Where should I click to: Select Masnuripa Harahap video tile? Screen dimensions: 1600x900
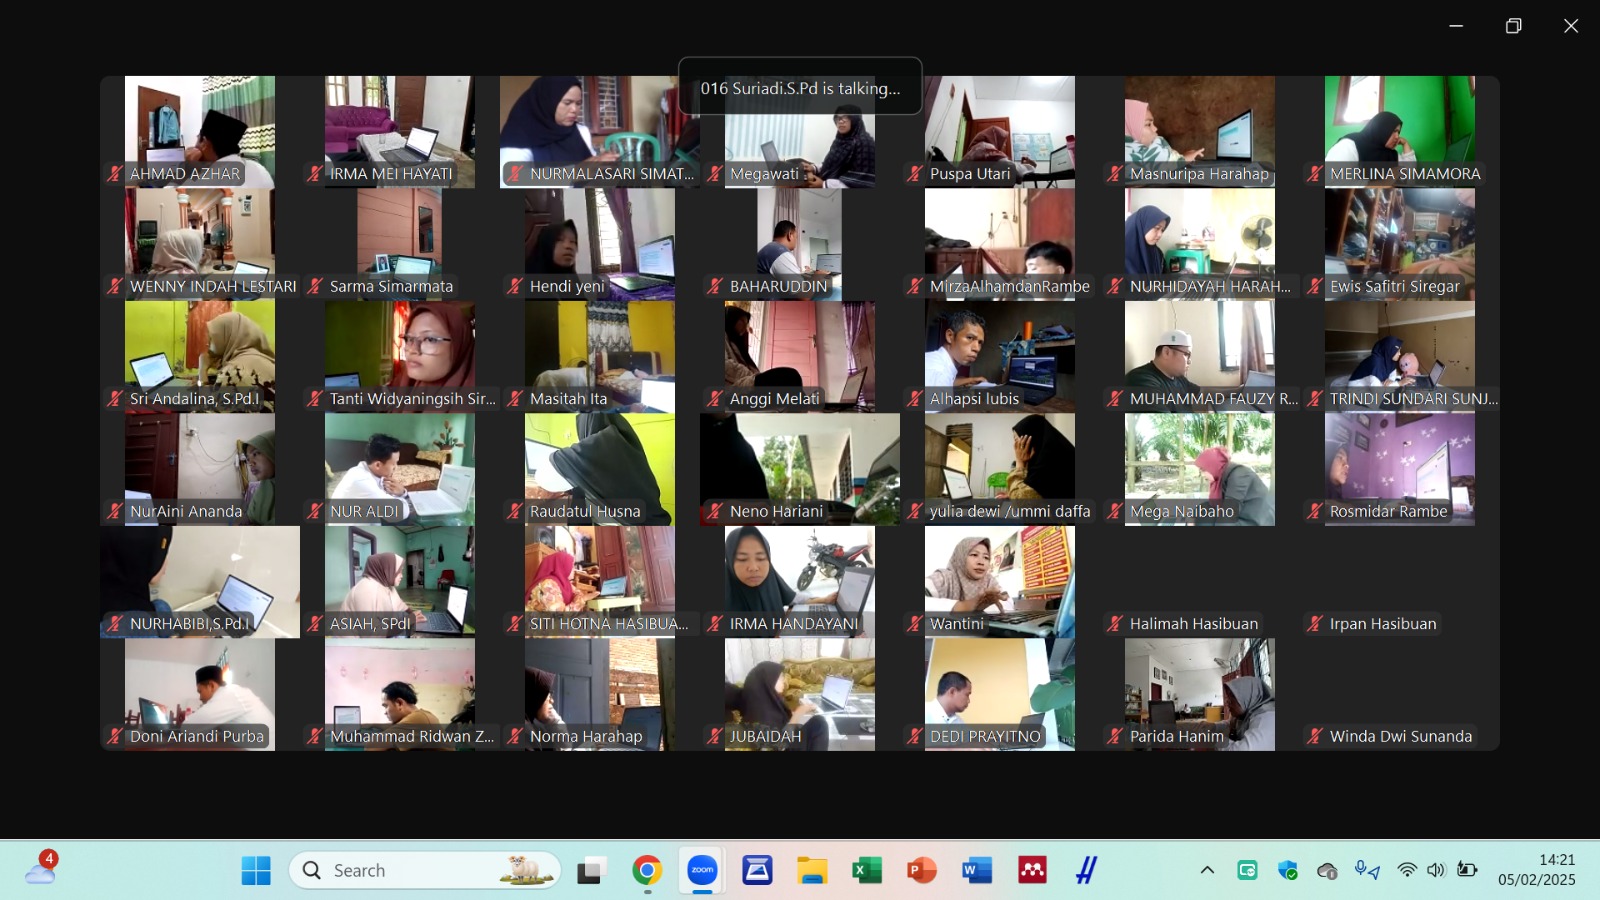(x=1200, y=132)
